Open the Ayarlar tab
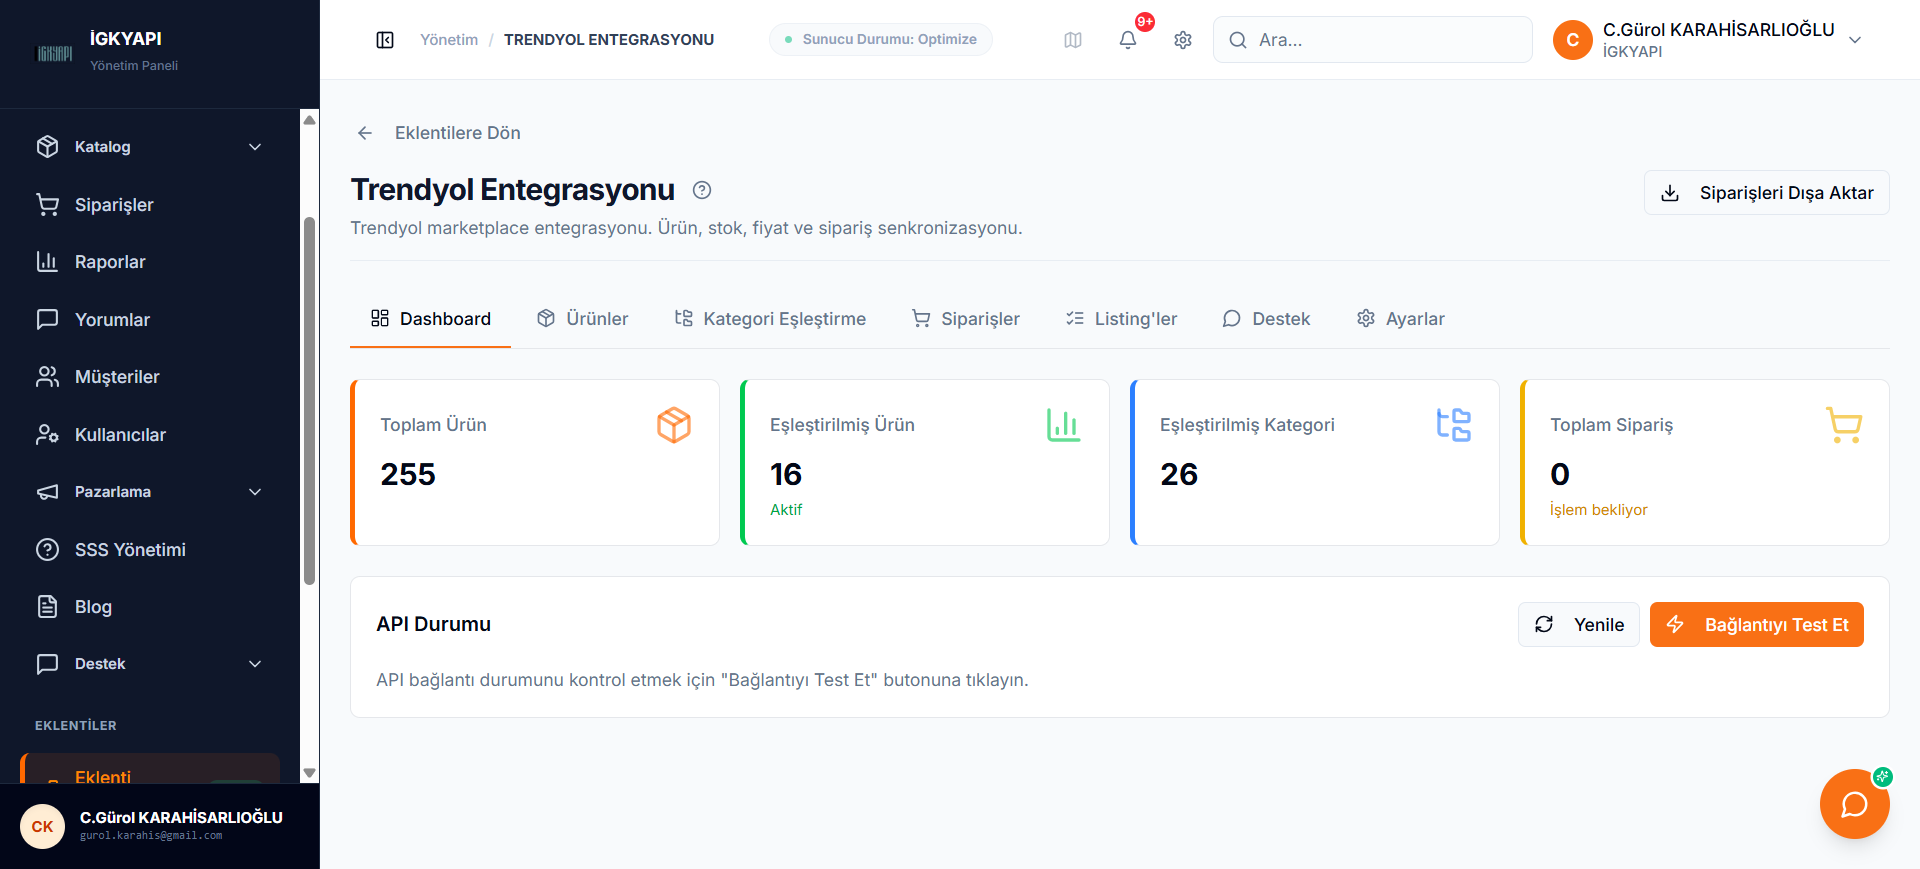The height and width of the screenshot is (869, 1920). click(x=1400, y=319)
